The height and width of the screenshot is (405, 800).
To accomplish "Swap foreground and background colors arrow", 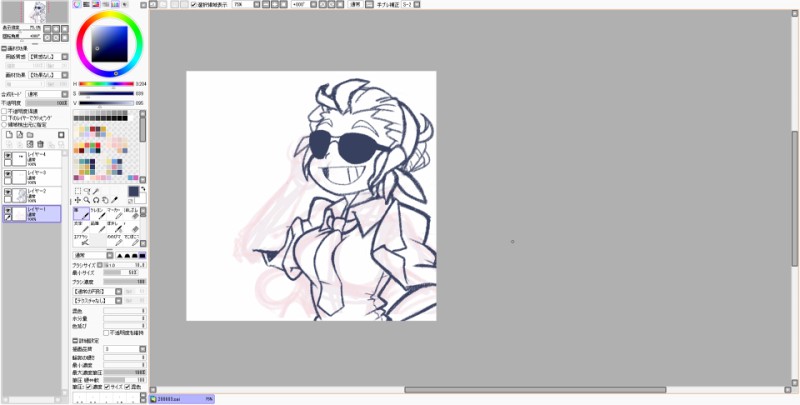I will tap(143, 189).
